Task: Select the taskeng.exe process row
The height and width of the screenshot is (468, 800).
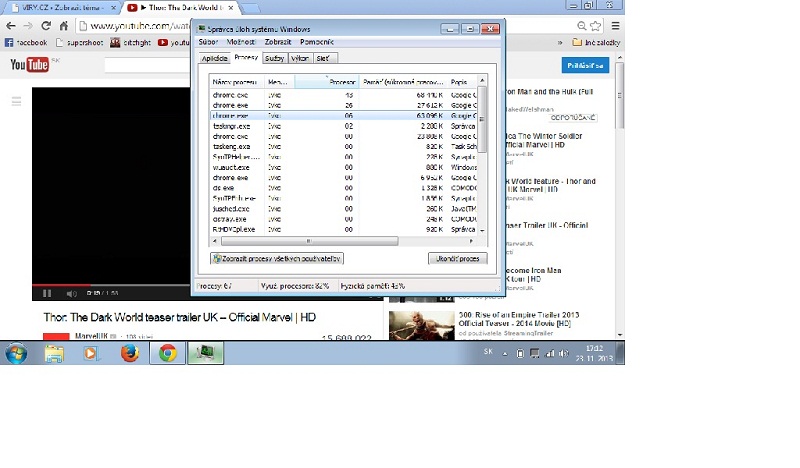Action: [x=343, y=146]
